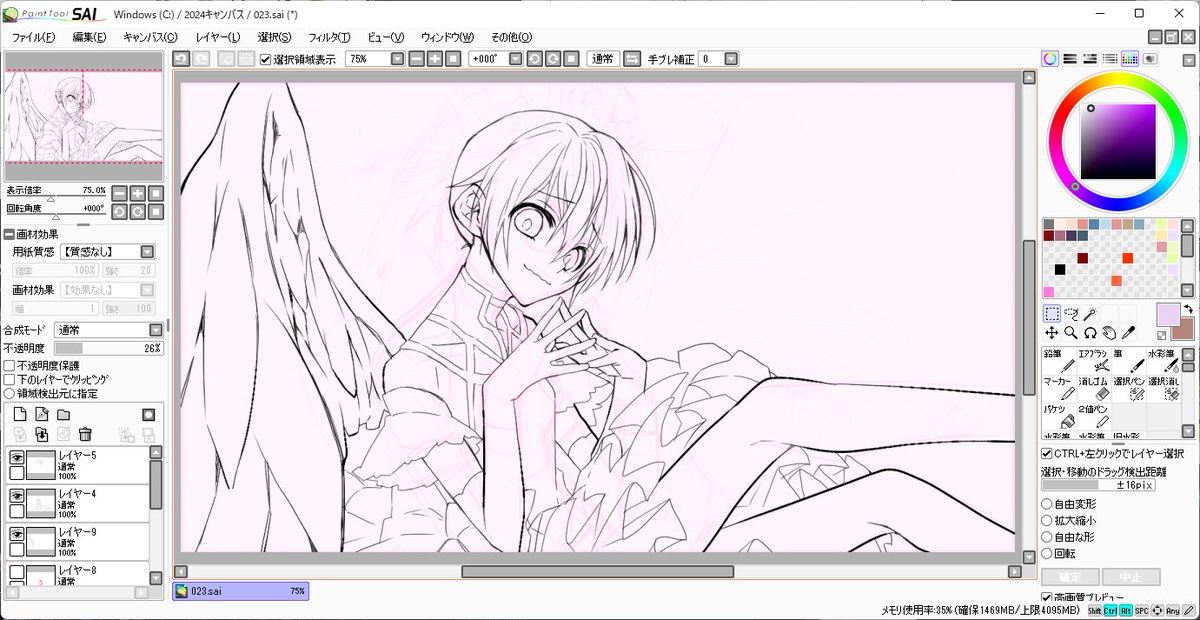Select the move layer tool
The height and width of the screenshot is (620, 1200).
[1052, 332]
